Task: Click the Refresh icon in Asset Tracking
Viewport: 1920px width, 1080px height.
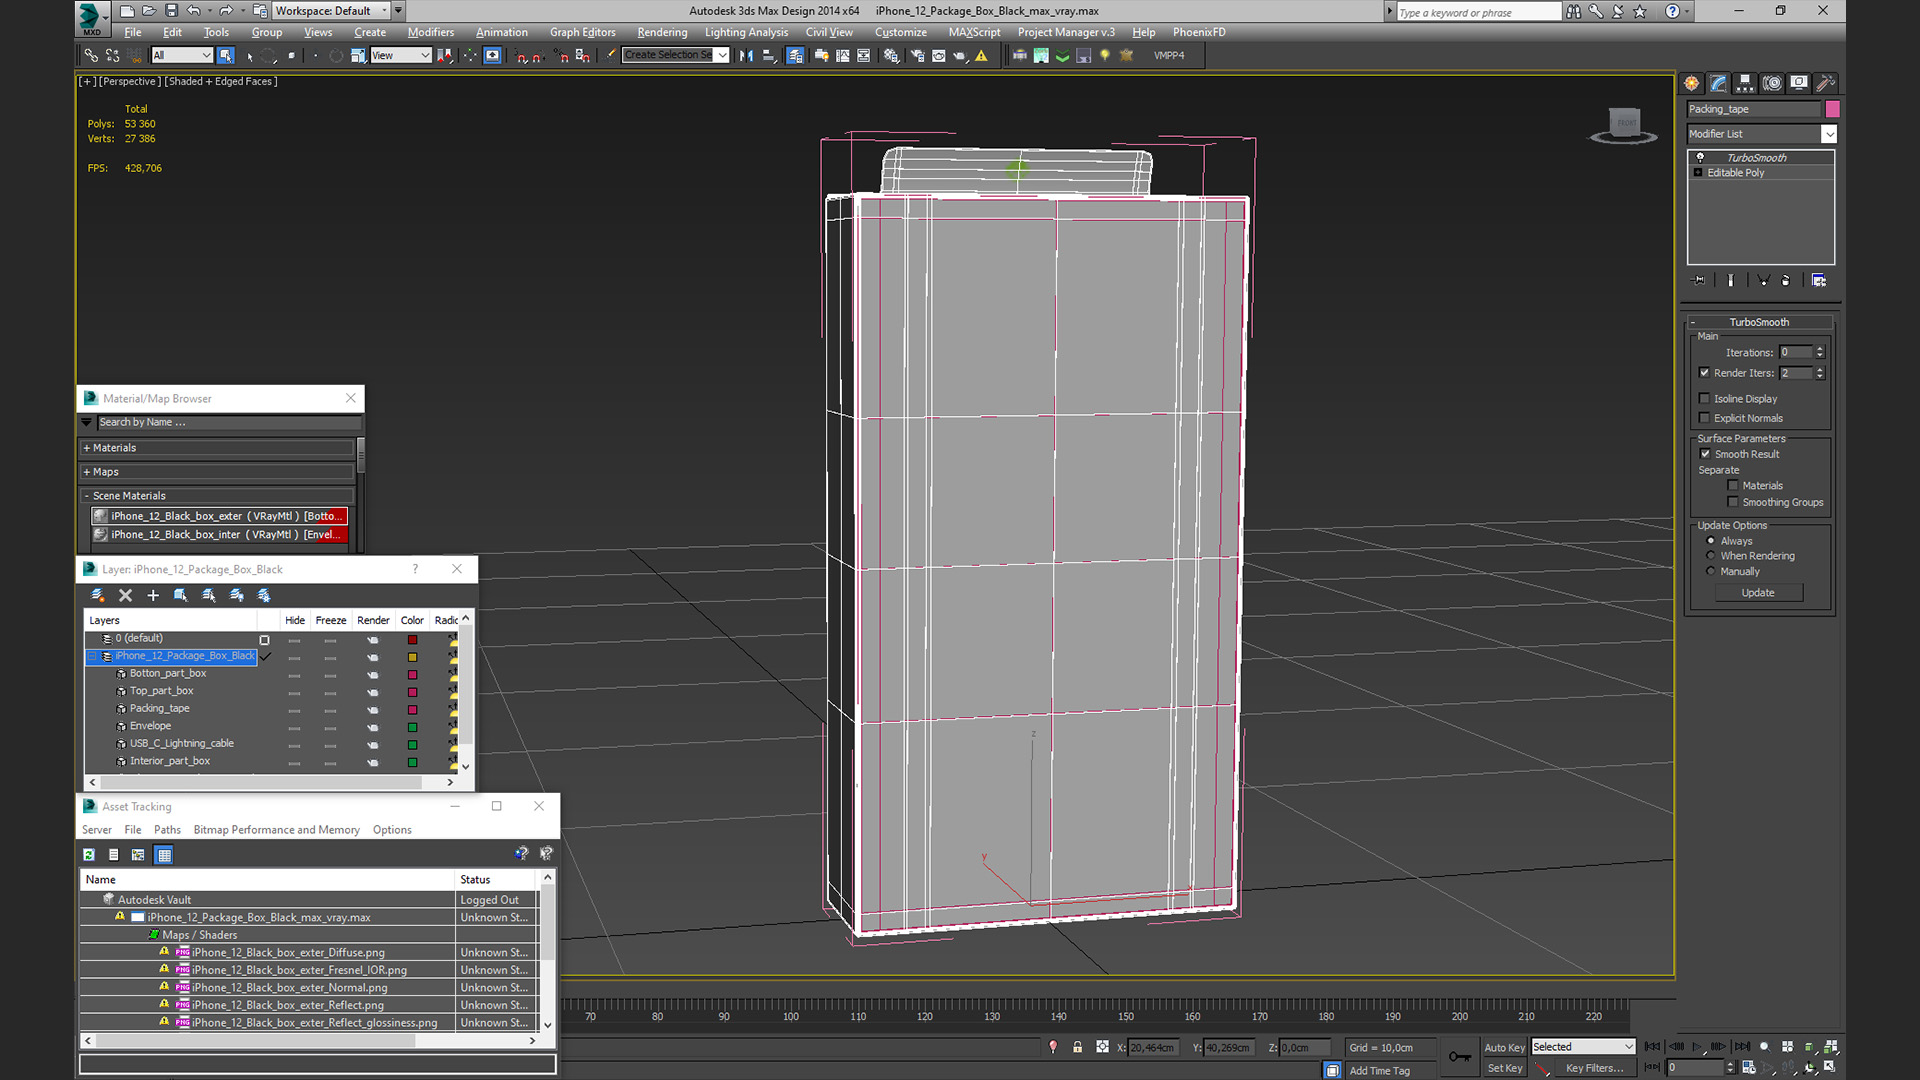Action: (x=89, y=855)
